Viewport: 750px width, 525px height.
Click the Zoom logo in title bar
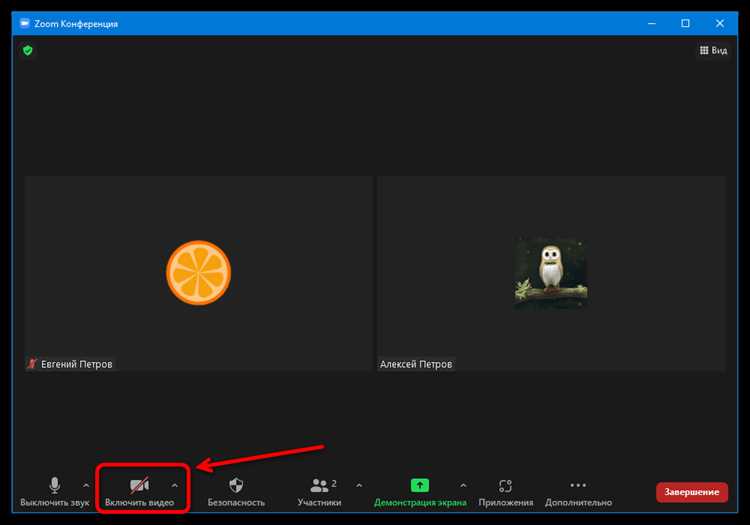(x=24, y=23)
